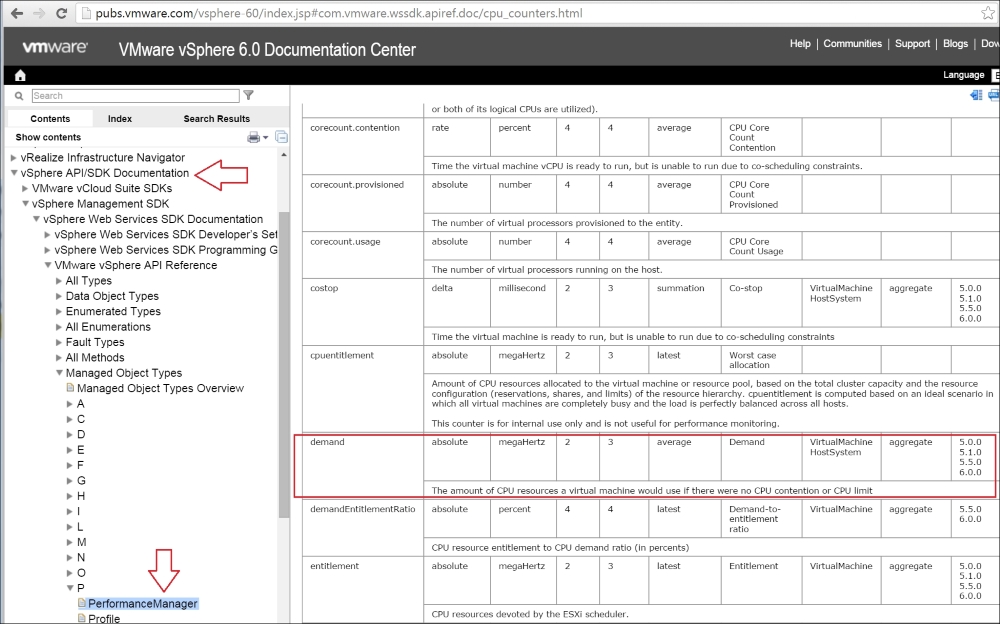Viewport: 1000px width, 624px height.
Task: Open Managed Object Types Overview
Action: click(160, 388)
